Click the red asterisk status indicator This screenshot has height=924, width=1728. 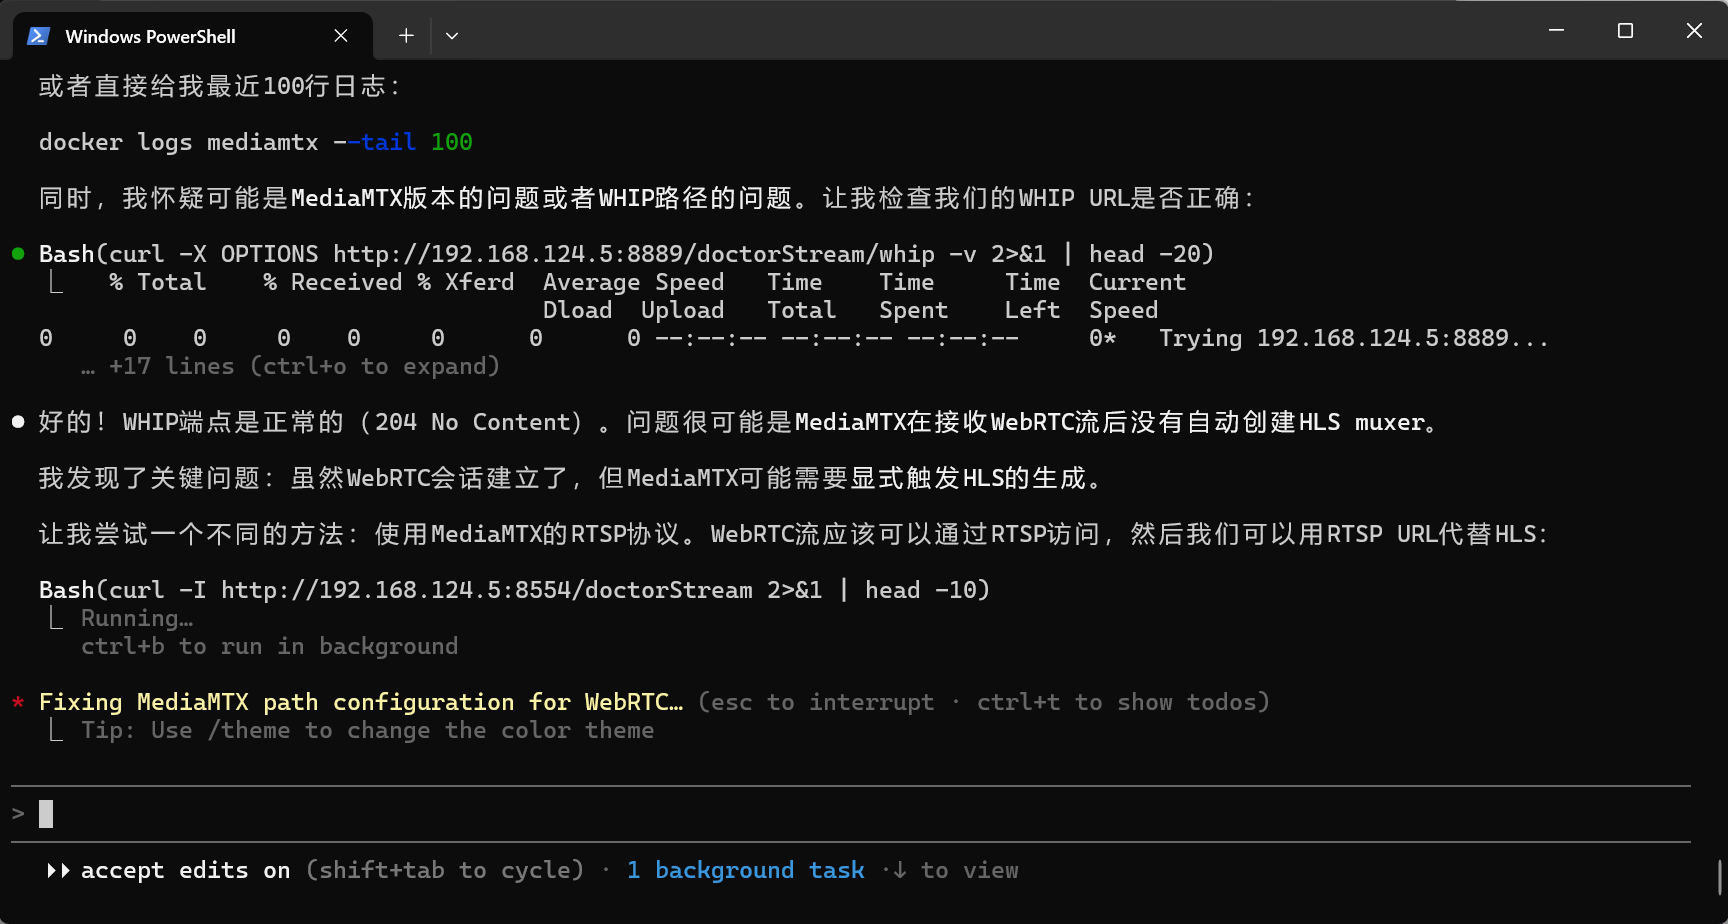[18, 703]
